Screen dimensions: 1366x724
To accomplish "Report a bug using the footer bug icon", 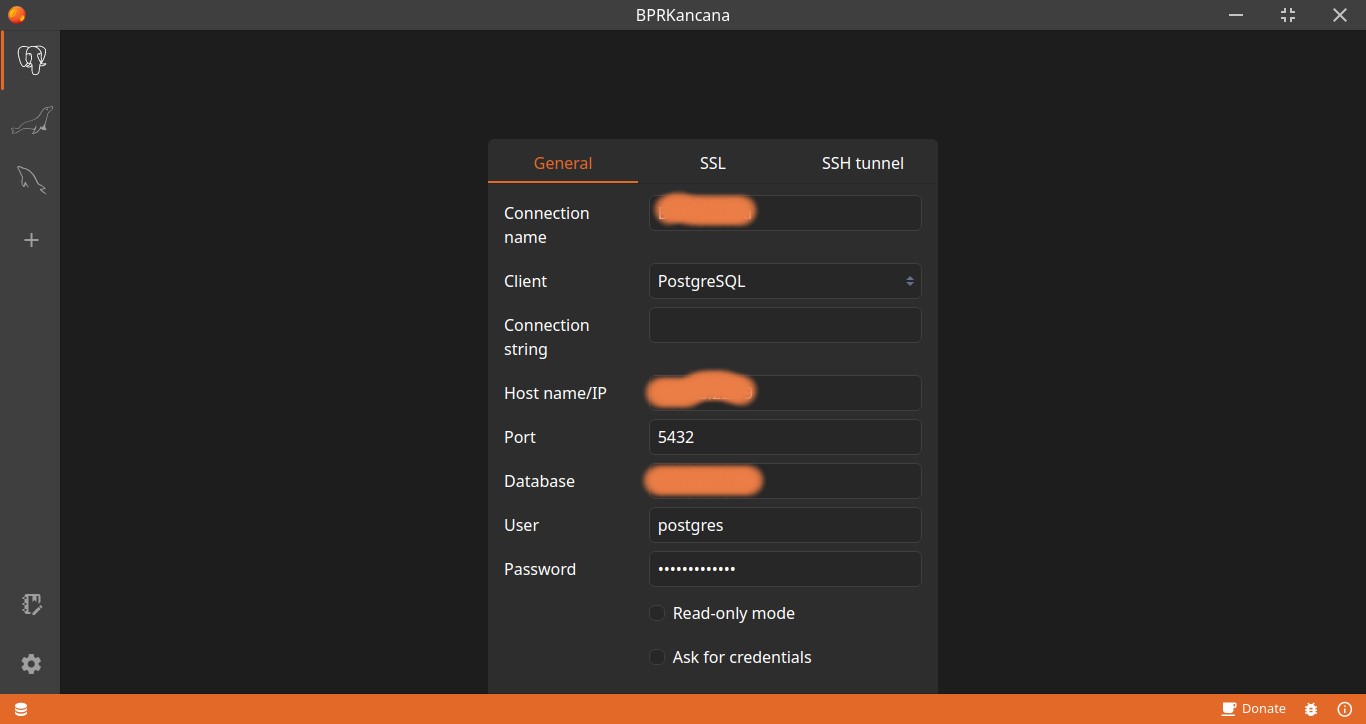I will pyautogui.click(x=1311, y=709).
